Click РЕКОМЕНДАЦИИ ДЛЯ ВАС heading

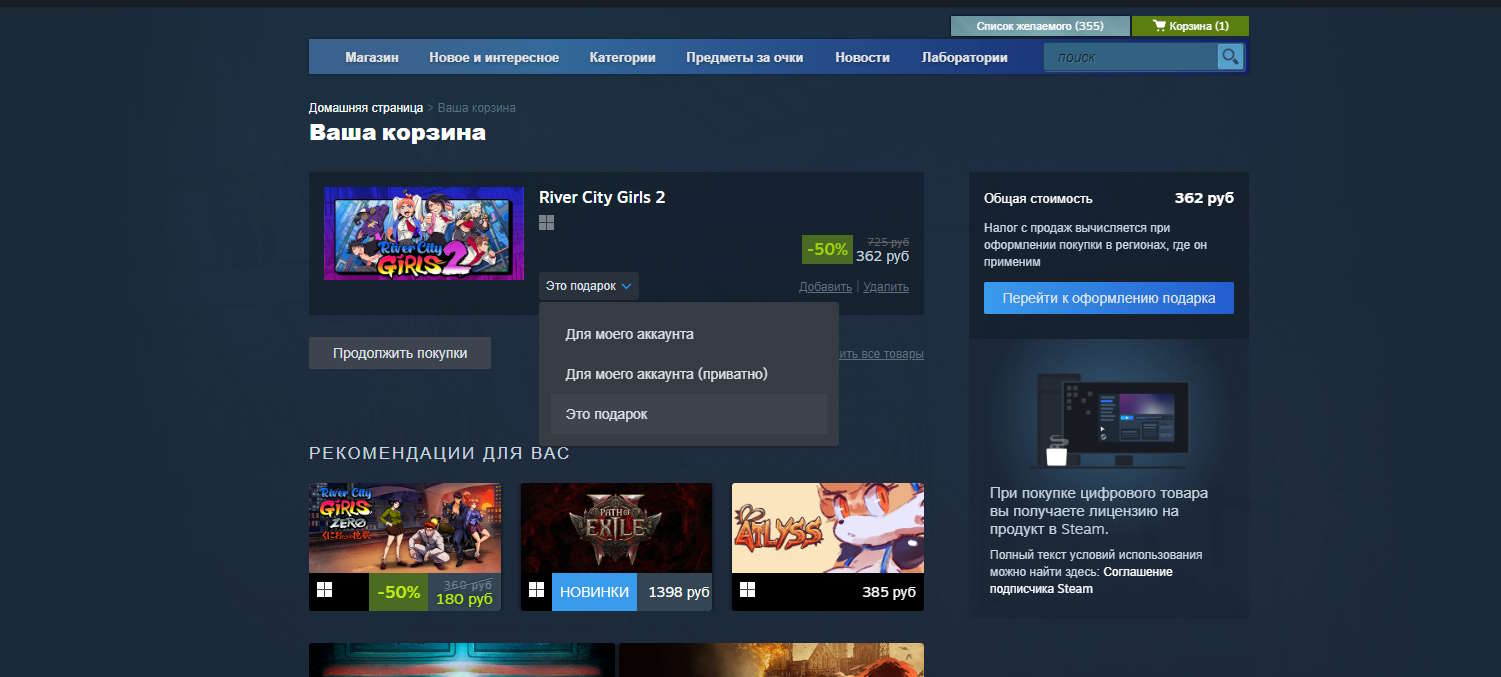pyautogui.click(x=439, y=453)
